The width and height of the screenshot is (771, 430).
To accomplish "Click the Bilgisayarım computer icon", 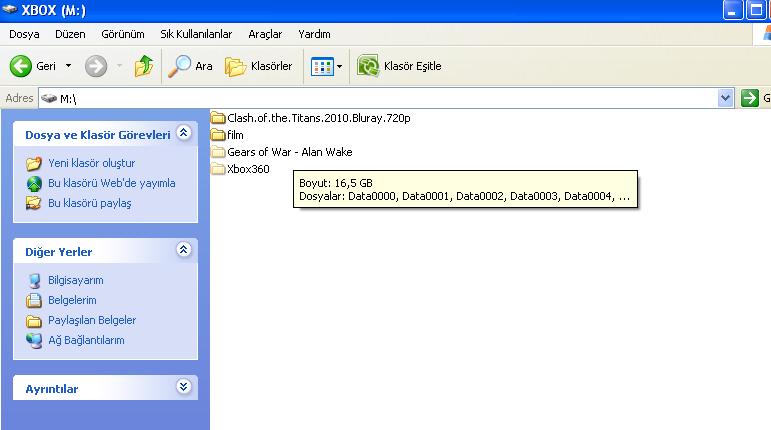I will [33, 280].
